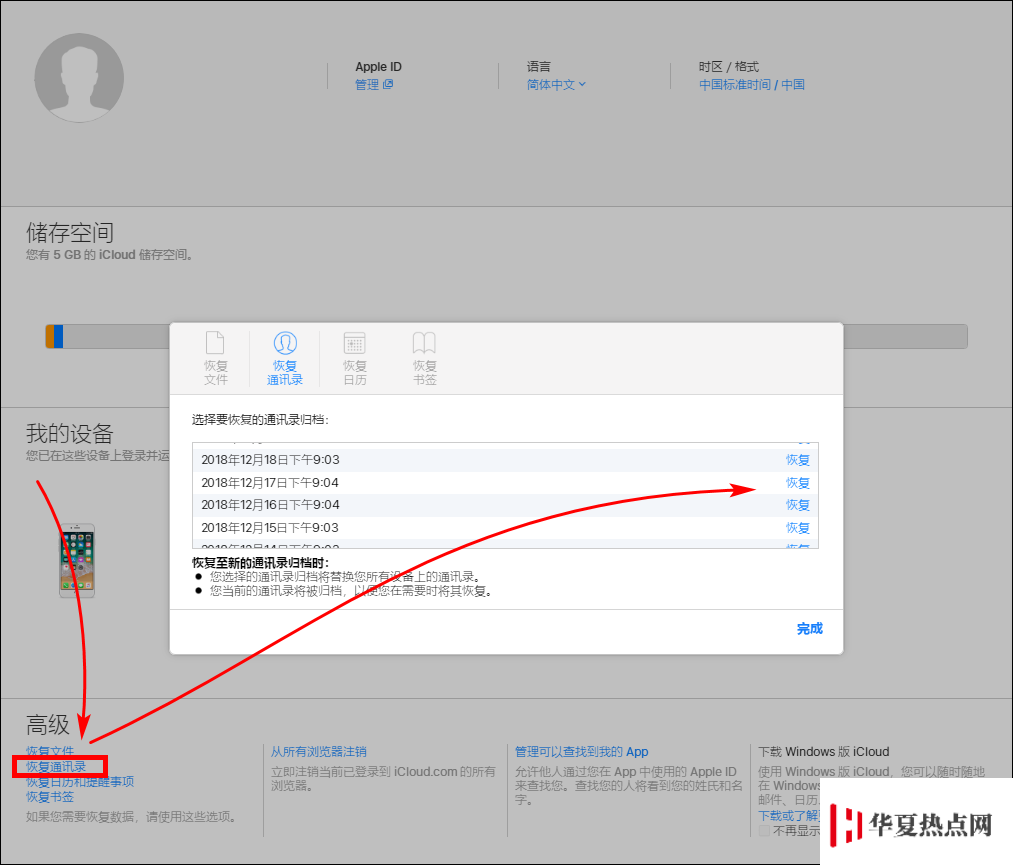Open the 恢复书签 link under 高级
1013x865 pixels.
click(50, 797)
